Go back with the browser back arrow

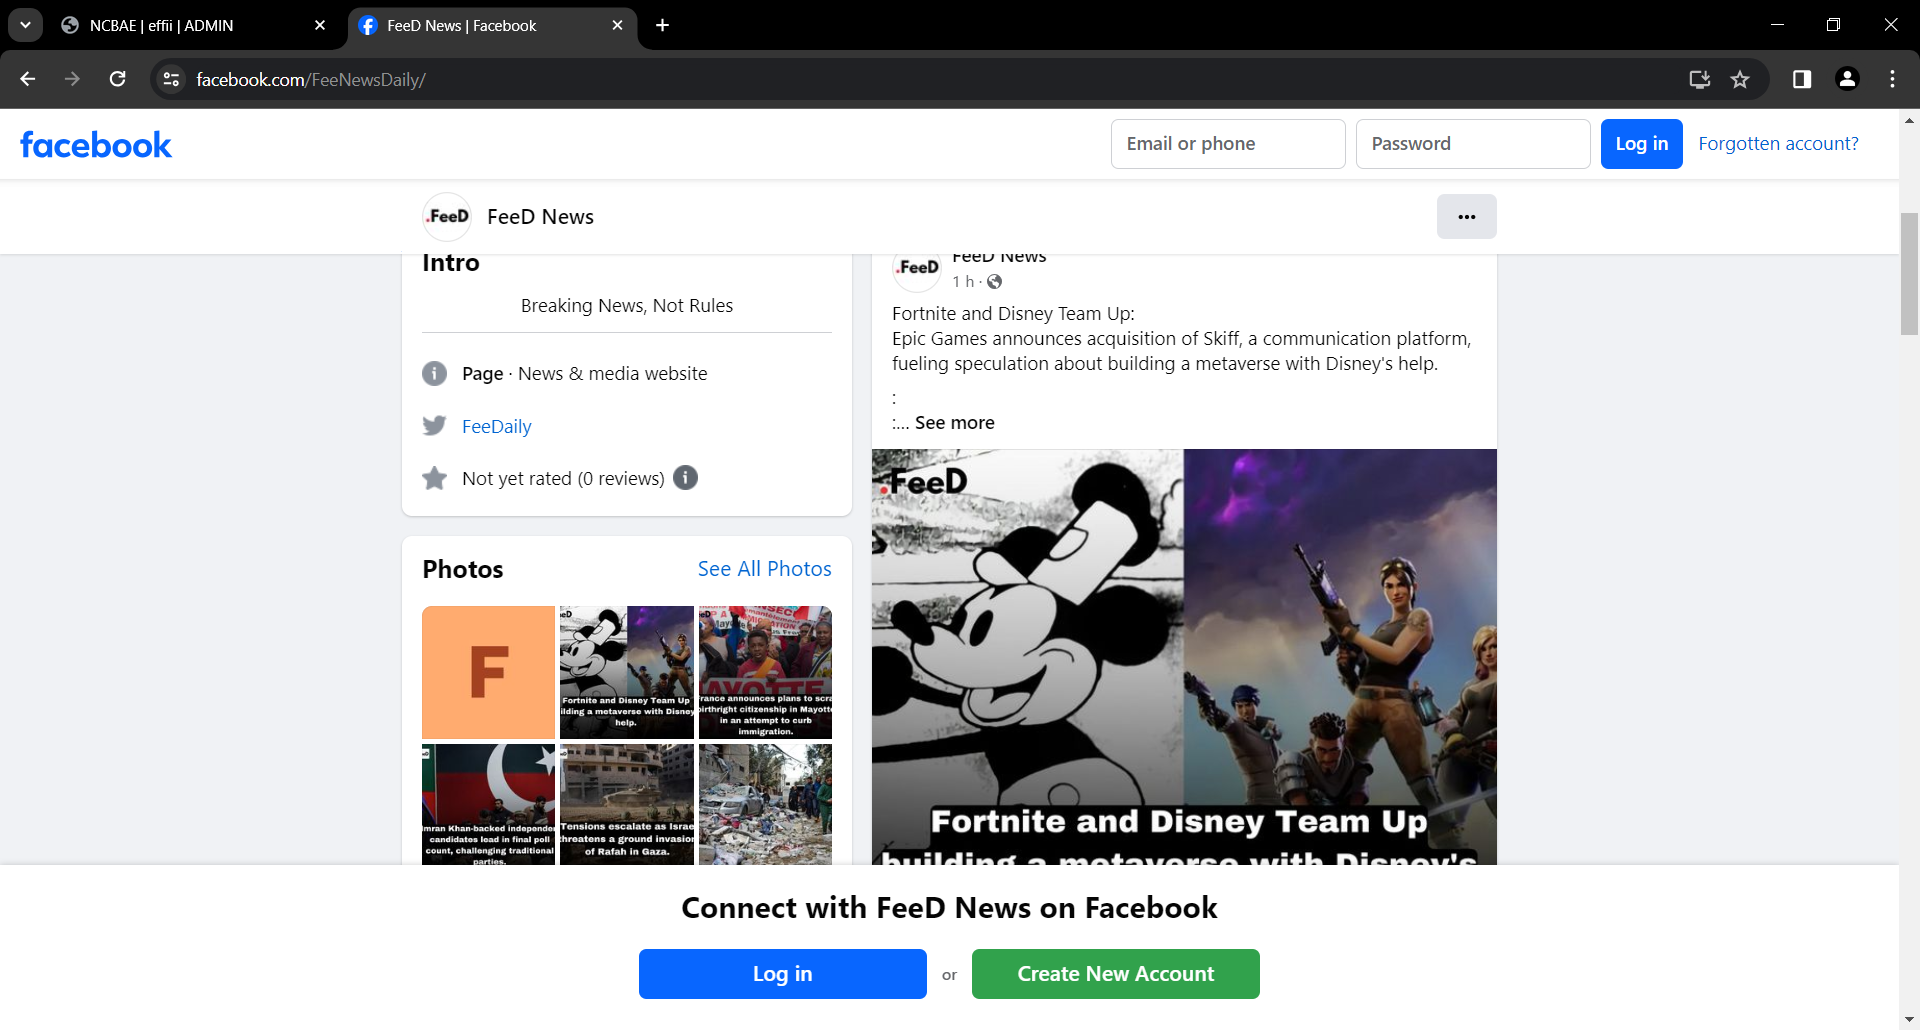(x=28, y=79)
